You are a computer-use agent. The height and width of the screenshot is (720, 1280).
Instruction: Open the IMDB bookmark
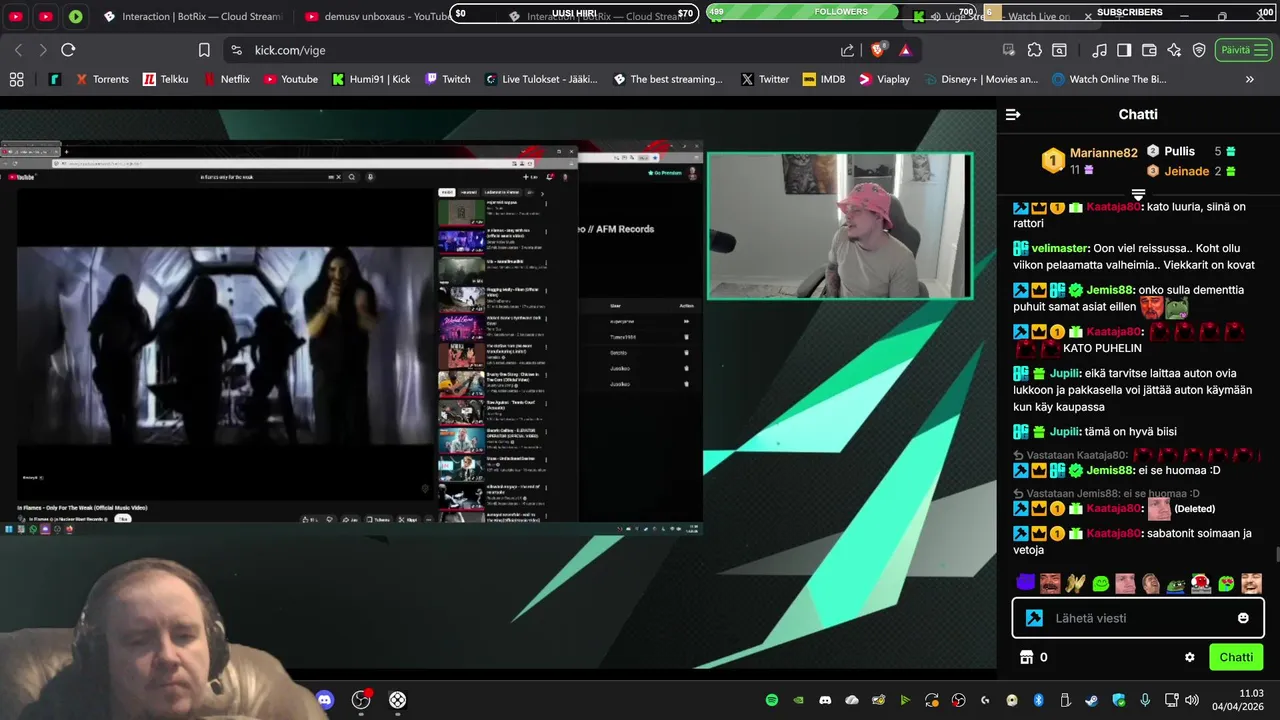coord(824,79)
